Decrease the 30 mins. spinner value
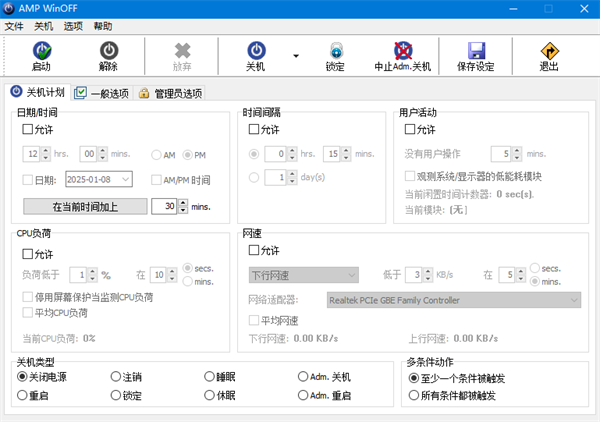600x422 pixels. (x=183, y=210)
